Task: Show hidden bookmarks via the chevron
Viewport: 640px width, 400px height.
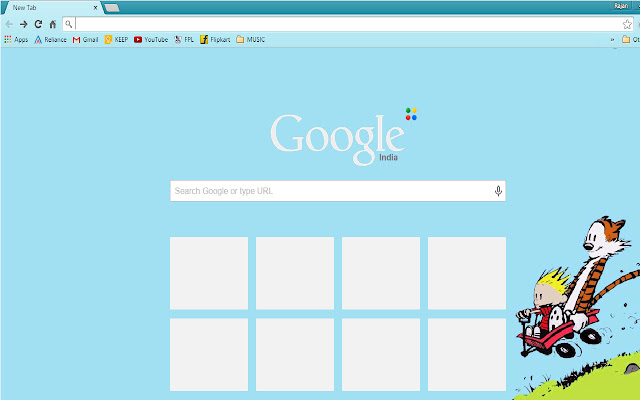Action: point(612,40)
